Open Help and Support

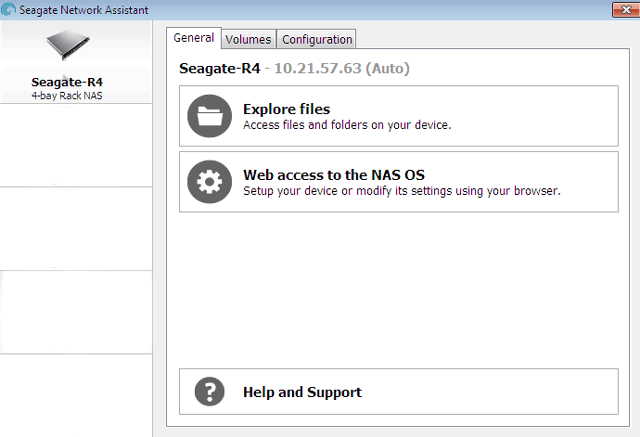pyautogui.click(x=302, y=392)
